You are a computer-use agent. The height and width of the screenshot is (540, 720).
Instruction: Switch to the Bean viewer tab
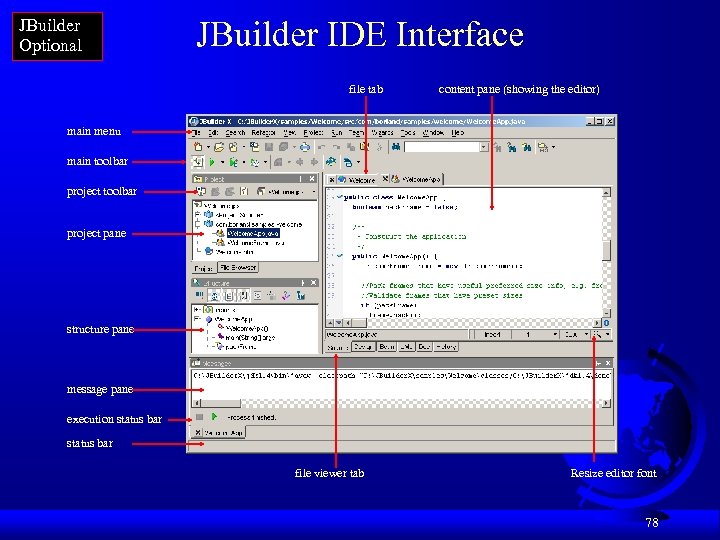click(387, 347)
